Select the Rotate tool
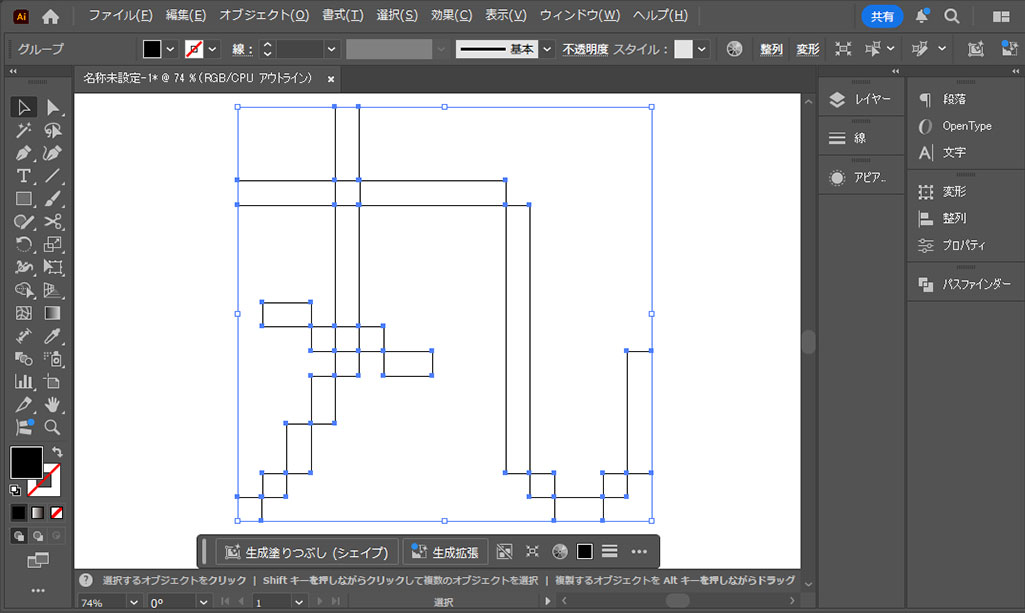Image resolution: width=1025 pixels, height=613 pixels. (x=24, y=244)
